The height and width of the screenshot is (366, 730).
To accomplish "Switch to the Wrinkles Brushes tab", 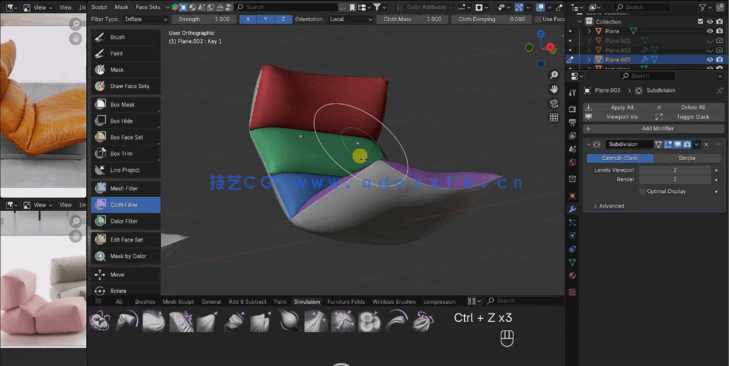I will click(x=394, y=302).
